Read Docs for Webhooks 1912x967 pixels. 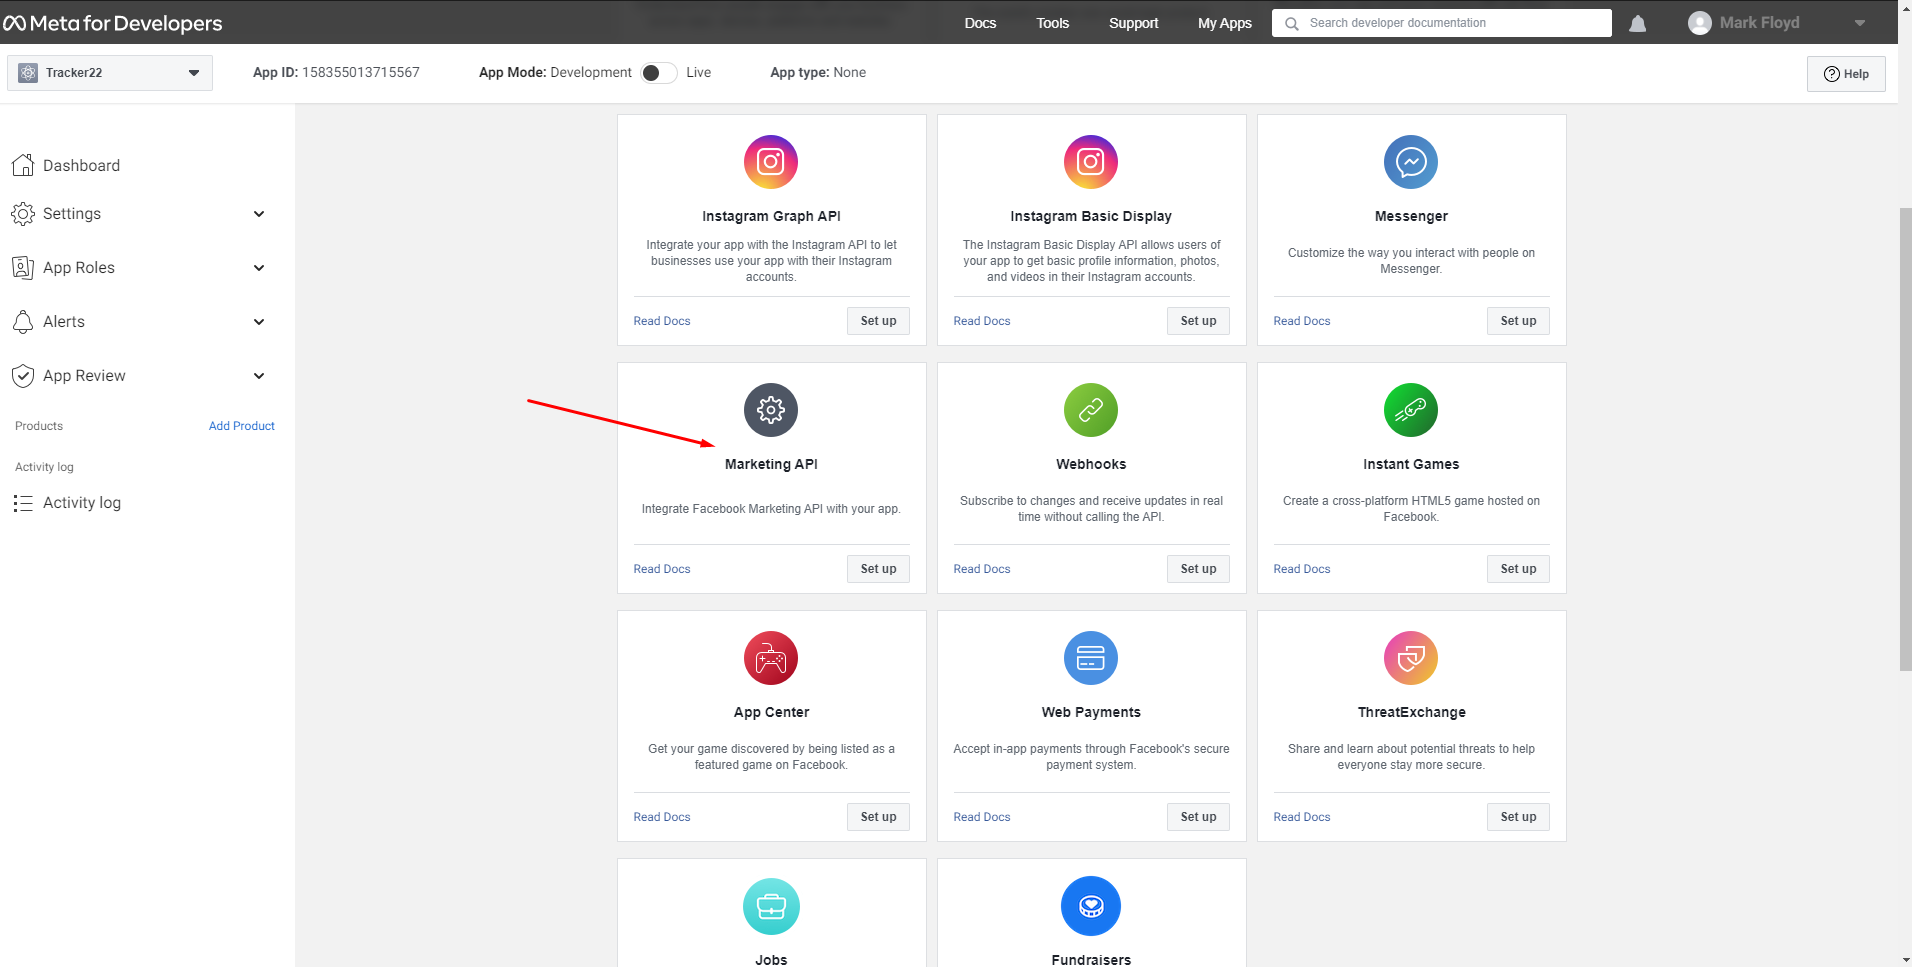click(x=982, y=569)
